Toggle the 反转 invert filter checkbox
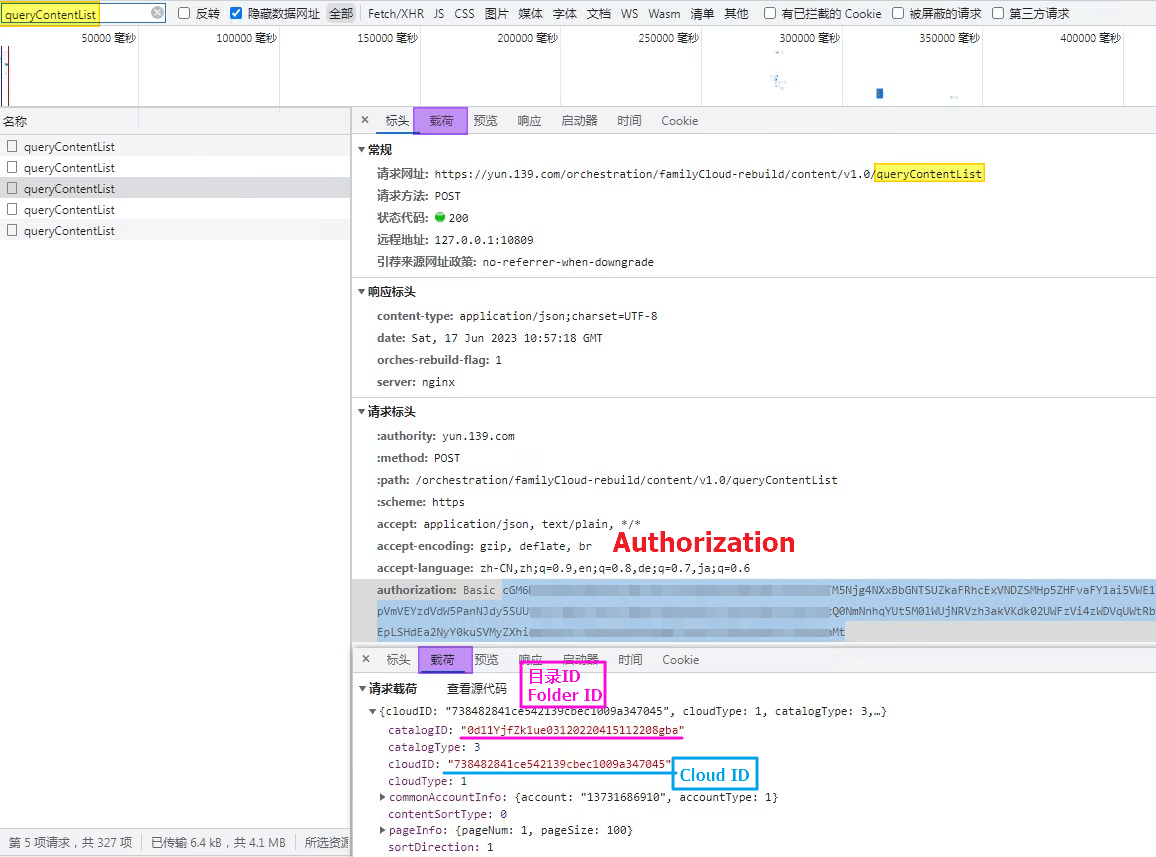 coord(184,13)
